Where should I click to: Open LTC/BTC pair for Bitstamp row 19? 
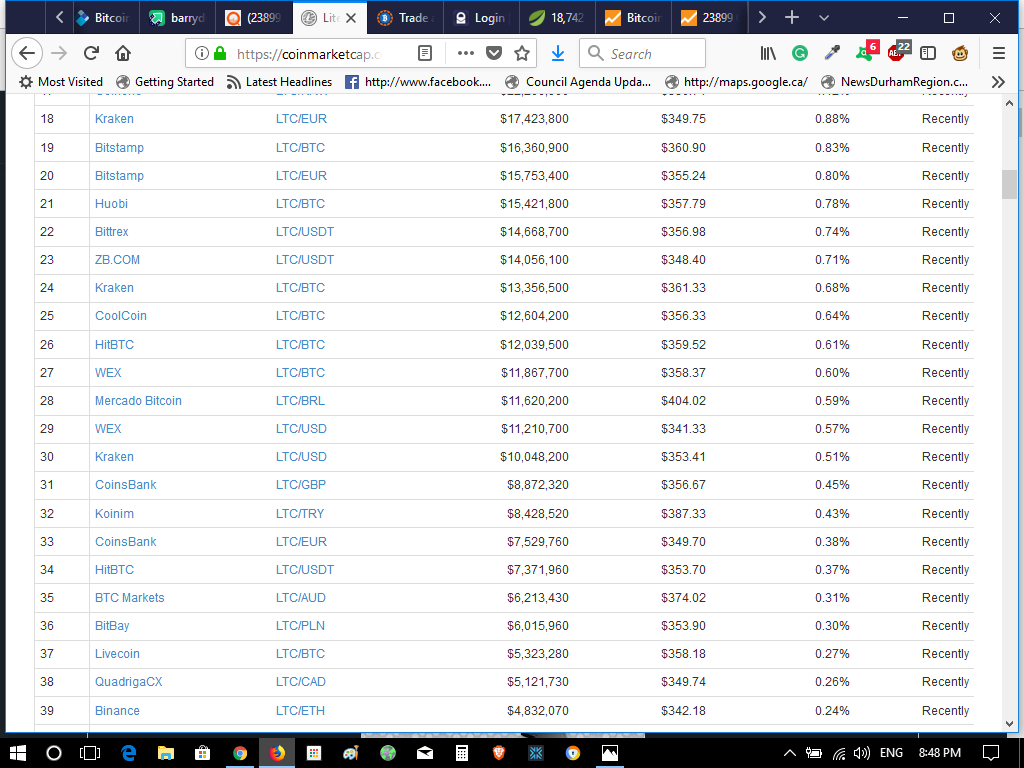point(300,148)
